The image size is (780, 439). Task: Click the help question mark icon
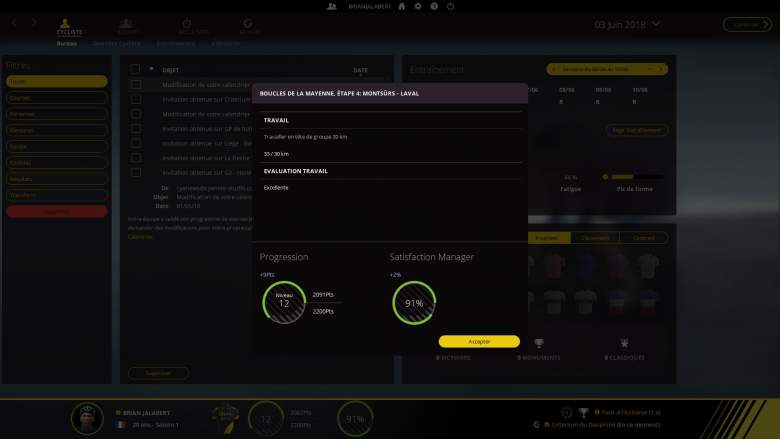[x=434, y=6]
